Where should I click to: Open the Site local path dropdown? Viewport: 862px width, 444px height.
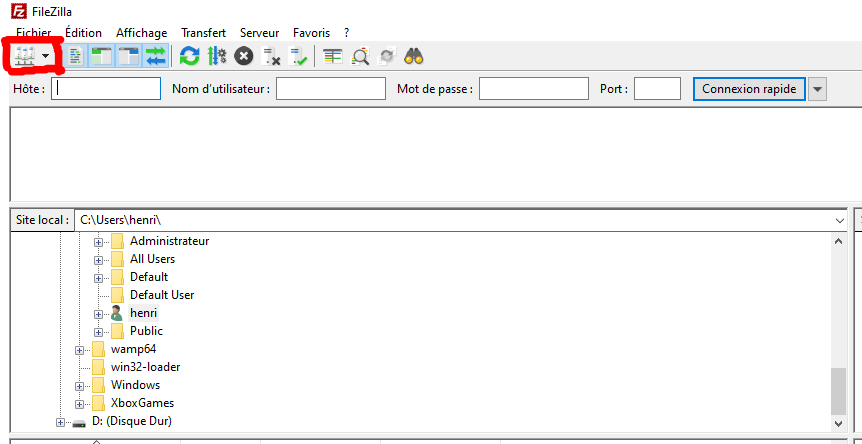tap(839, 220)
